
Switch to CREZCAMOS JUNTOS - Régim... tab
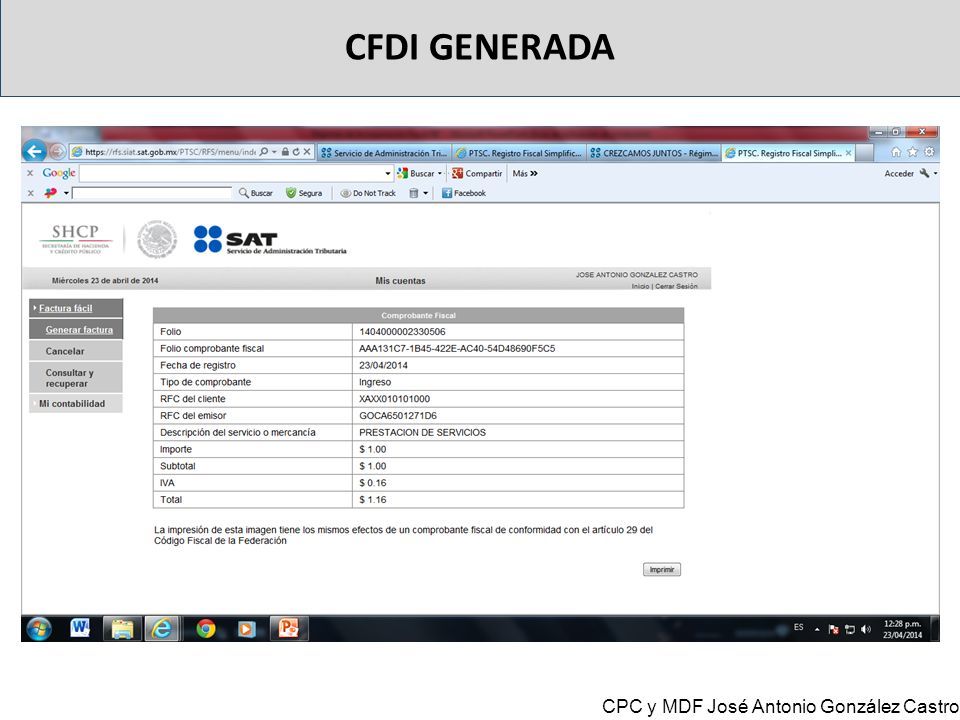tap(654, 153)
